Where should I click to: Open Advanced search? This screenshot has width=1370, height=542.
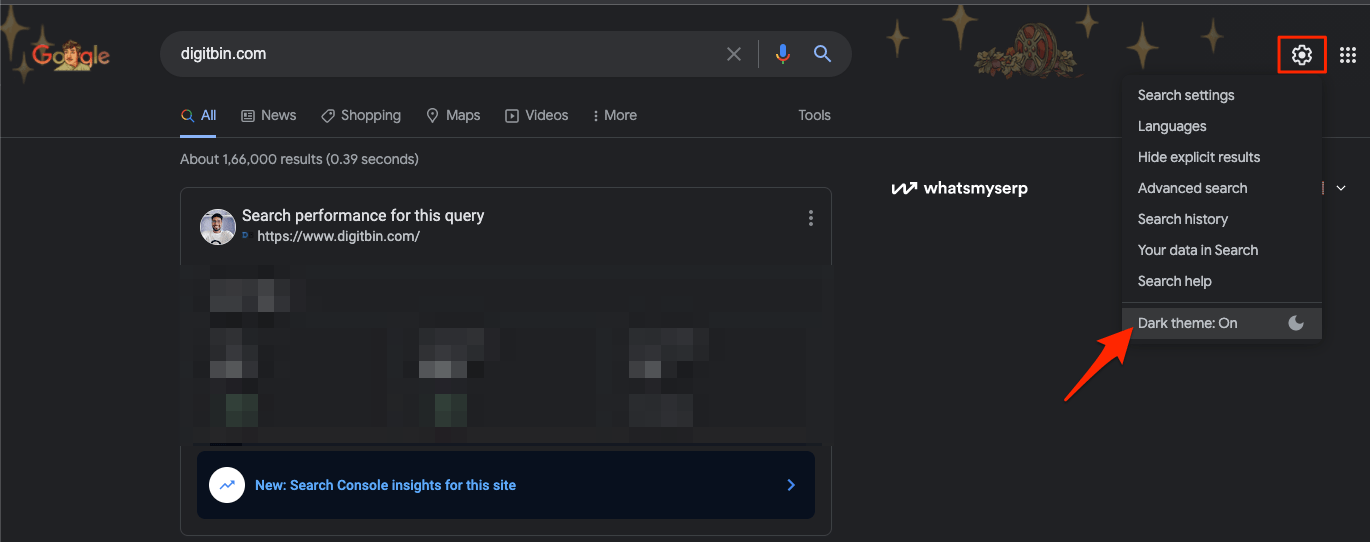click(1193, 188)
